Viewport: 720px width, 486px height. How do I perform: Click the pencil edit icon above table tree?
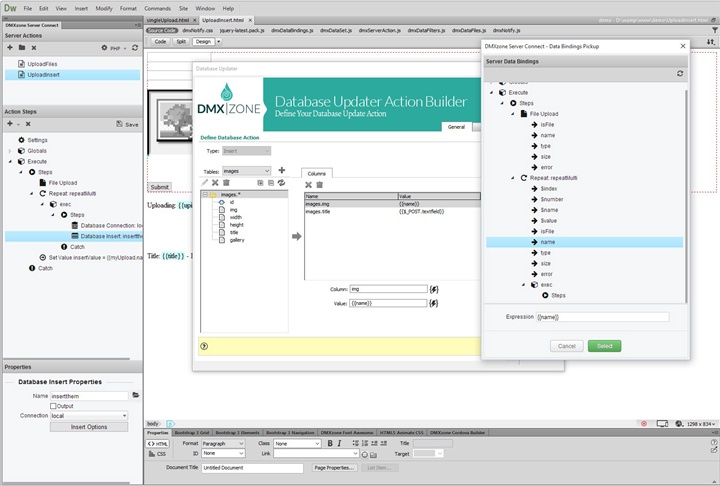click(204, 183)
